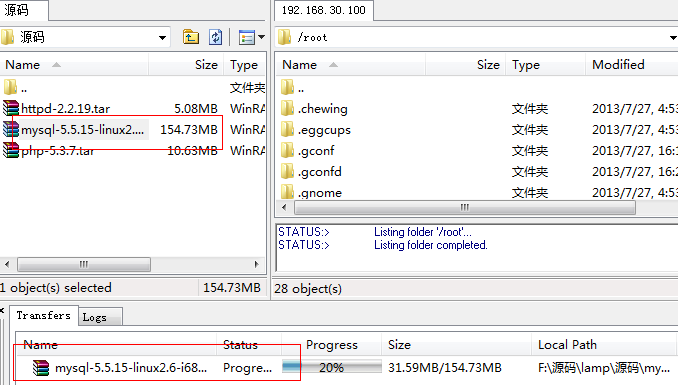Screen dimensions: 678x385
Task: Go up one folder in local pane toolbar
Action: 191,37
